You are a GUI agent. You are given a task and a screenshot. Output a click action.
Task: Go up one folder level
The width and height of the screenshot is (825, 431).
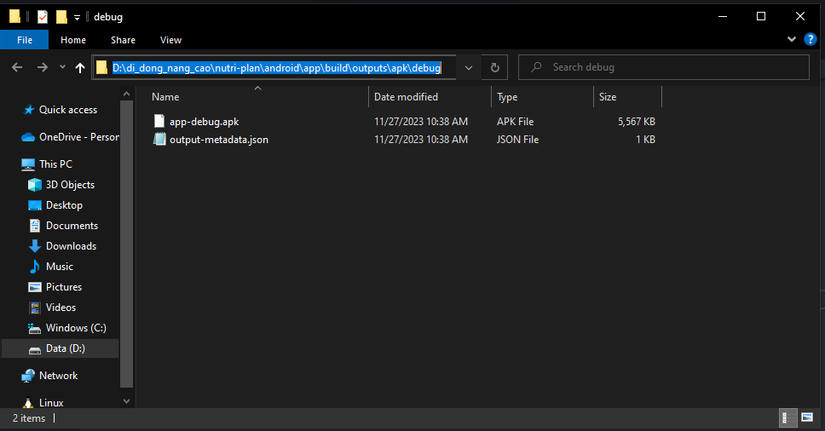click(x=80, y=67)
